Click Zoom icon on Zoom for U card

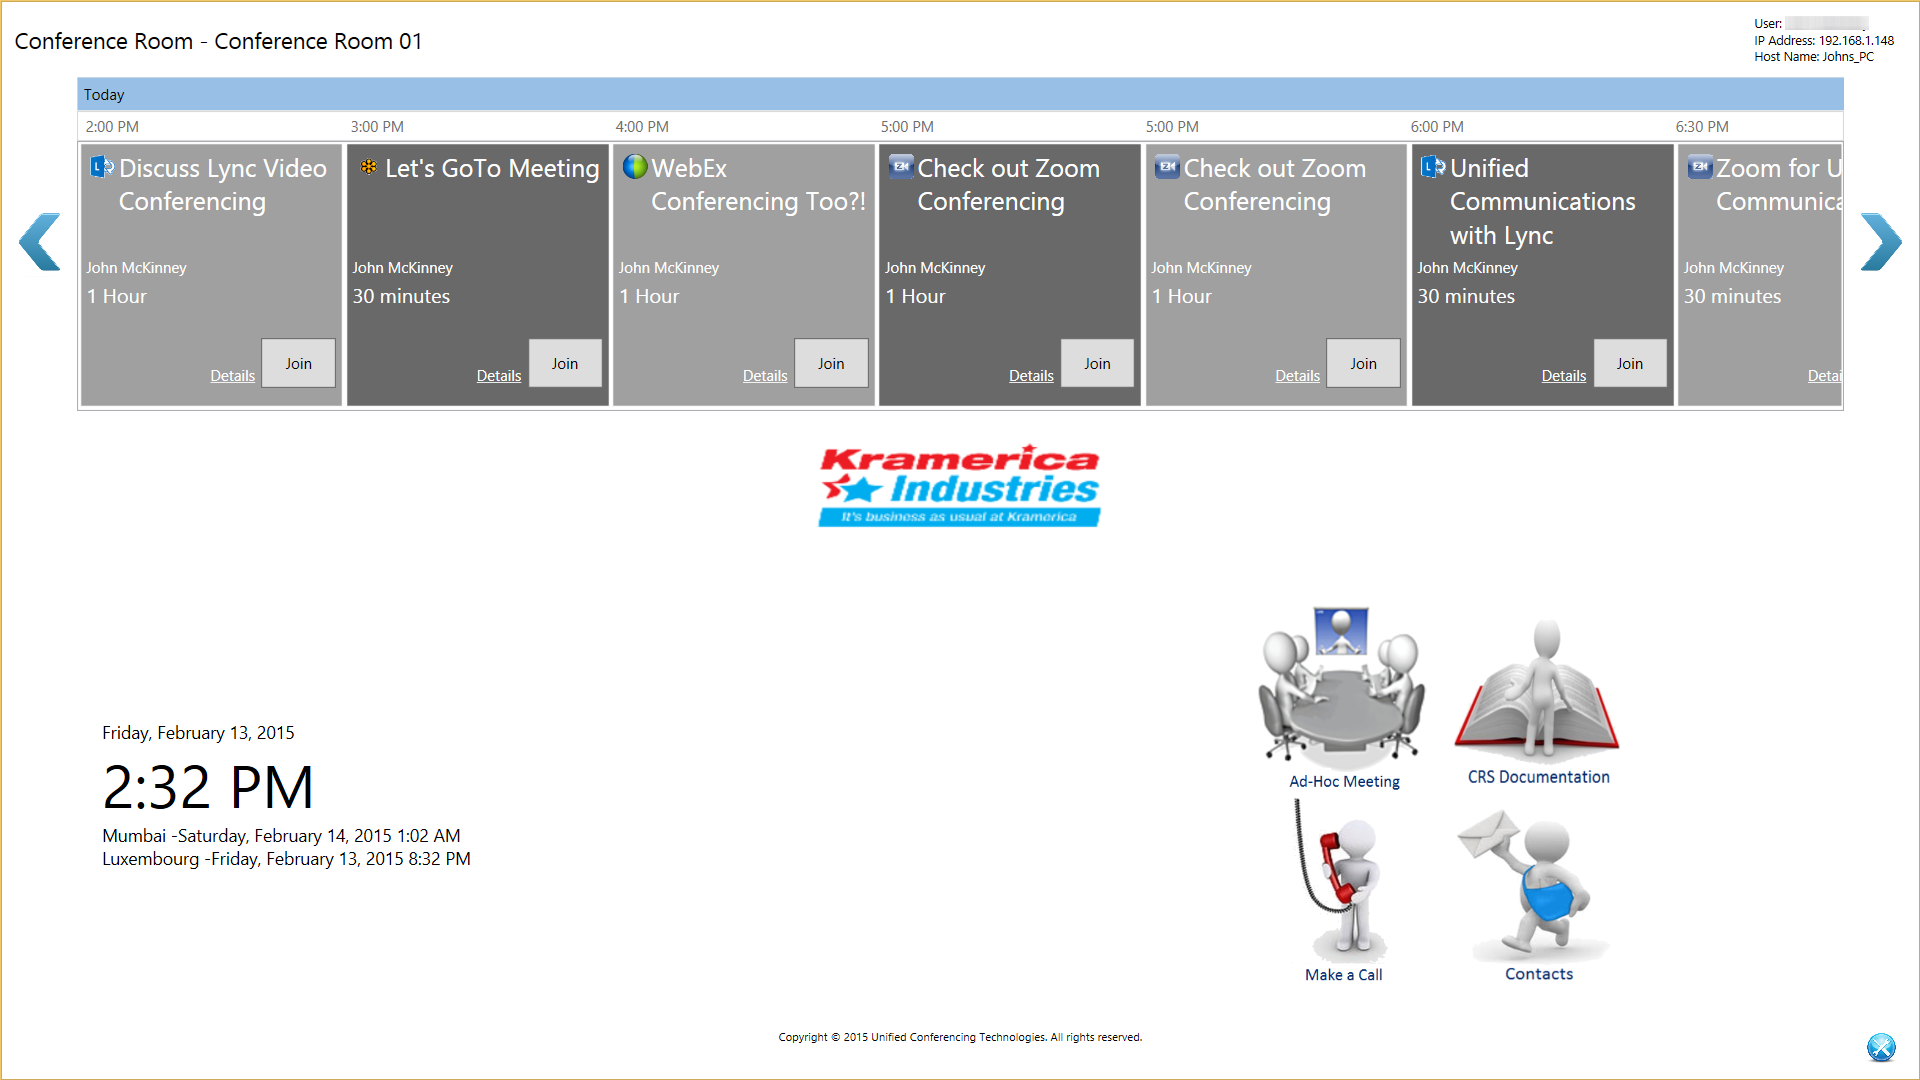tap(1700, 167)
